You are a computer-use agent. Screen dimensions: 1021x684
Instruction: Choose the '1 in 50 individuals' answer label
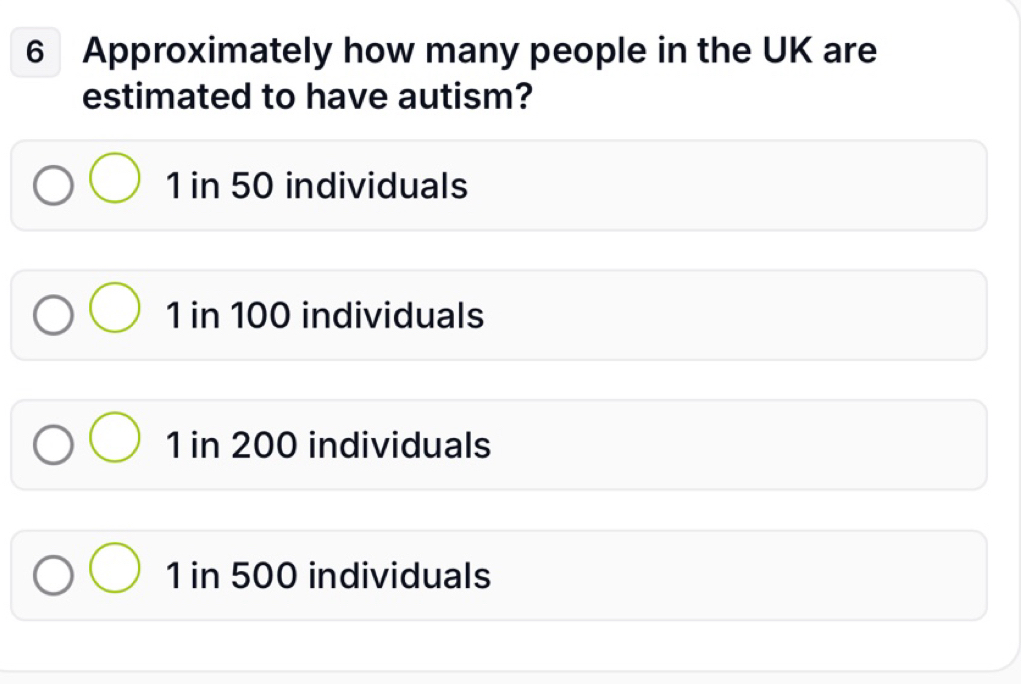tap(316, 186)
